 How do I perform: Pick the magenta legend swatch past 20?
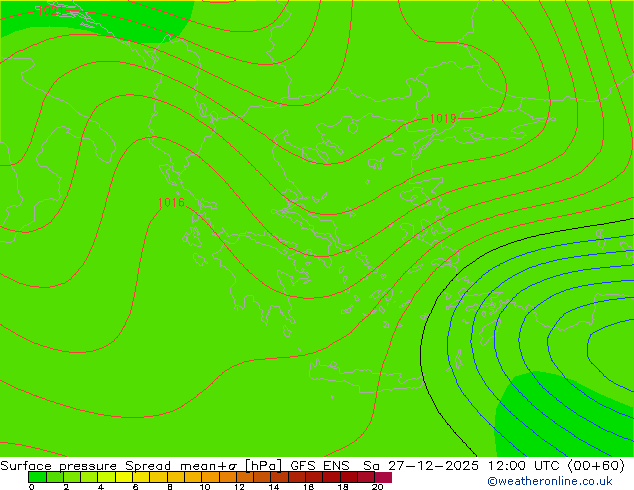pos(383,477)
